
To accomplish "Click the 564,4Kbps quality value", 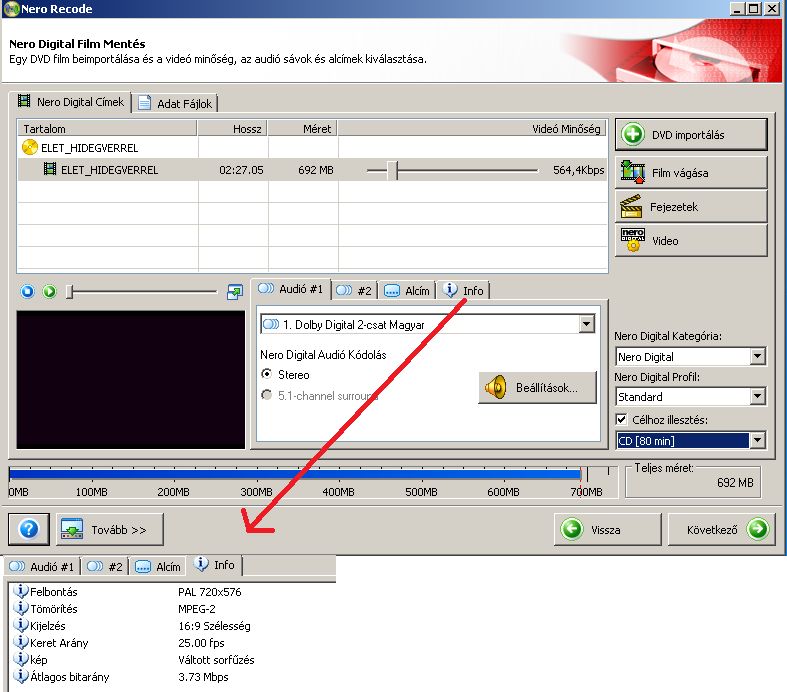I will coord(579,170).
